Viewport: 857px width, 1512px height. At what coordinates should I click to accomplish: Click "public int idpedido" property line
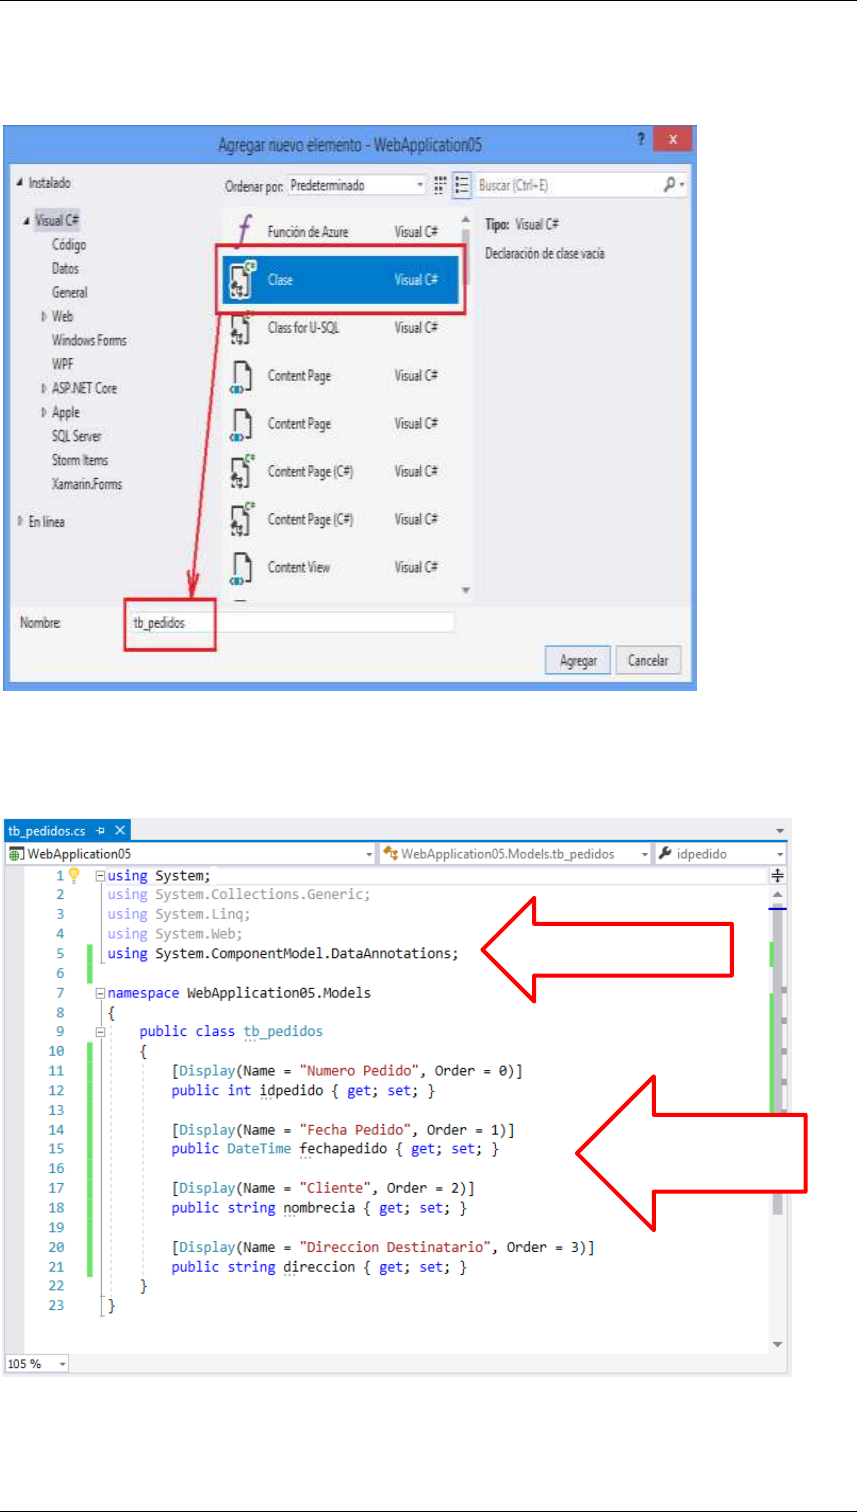303,1090
